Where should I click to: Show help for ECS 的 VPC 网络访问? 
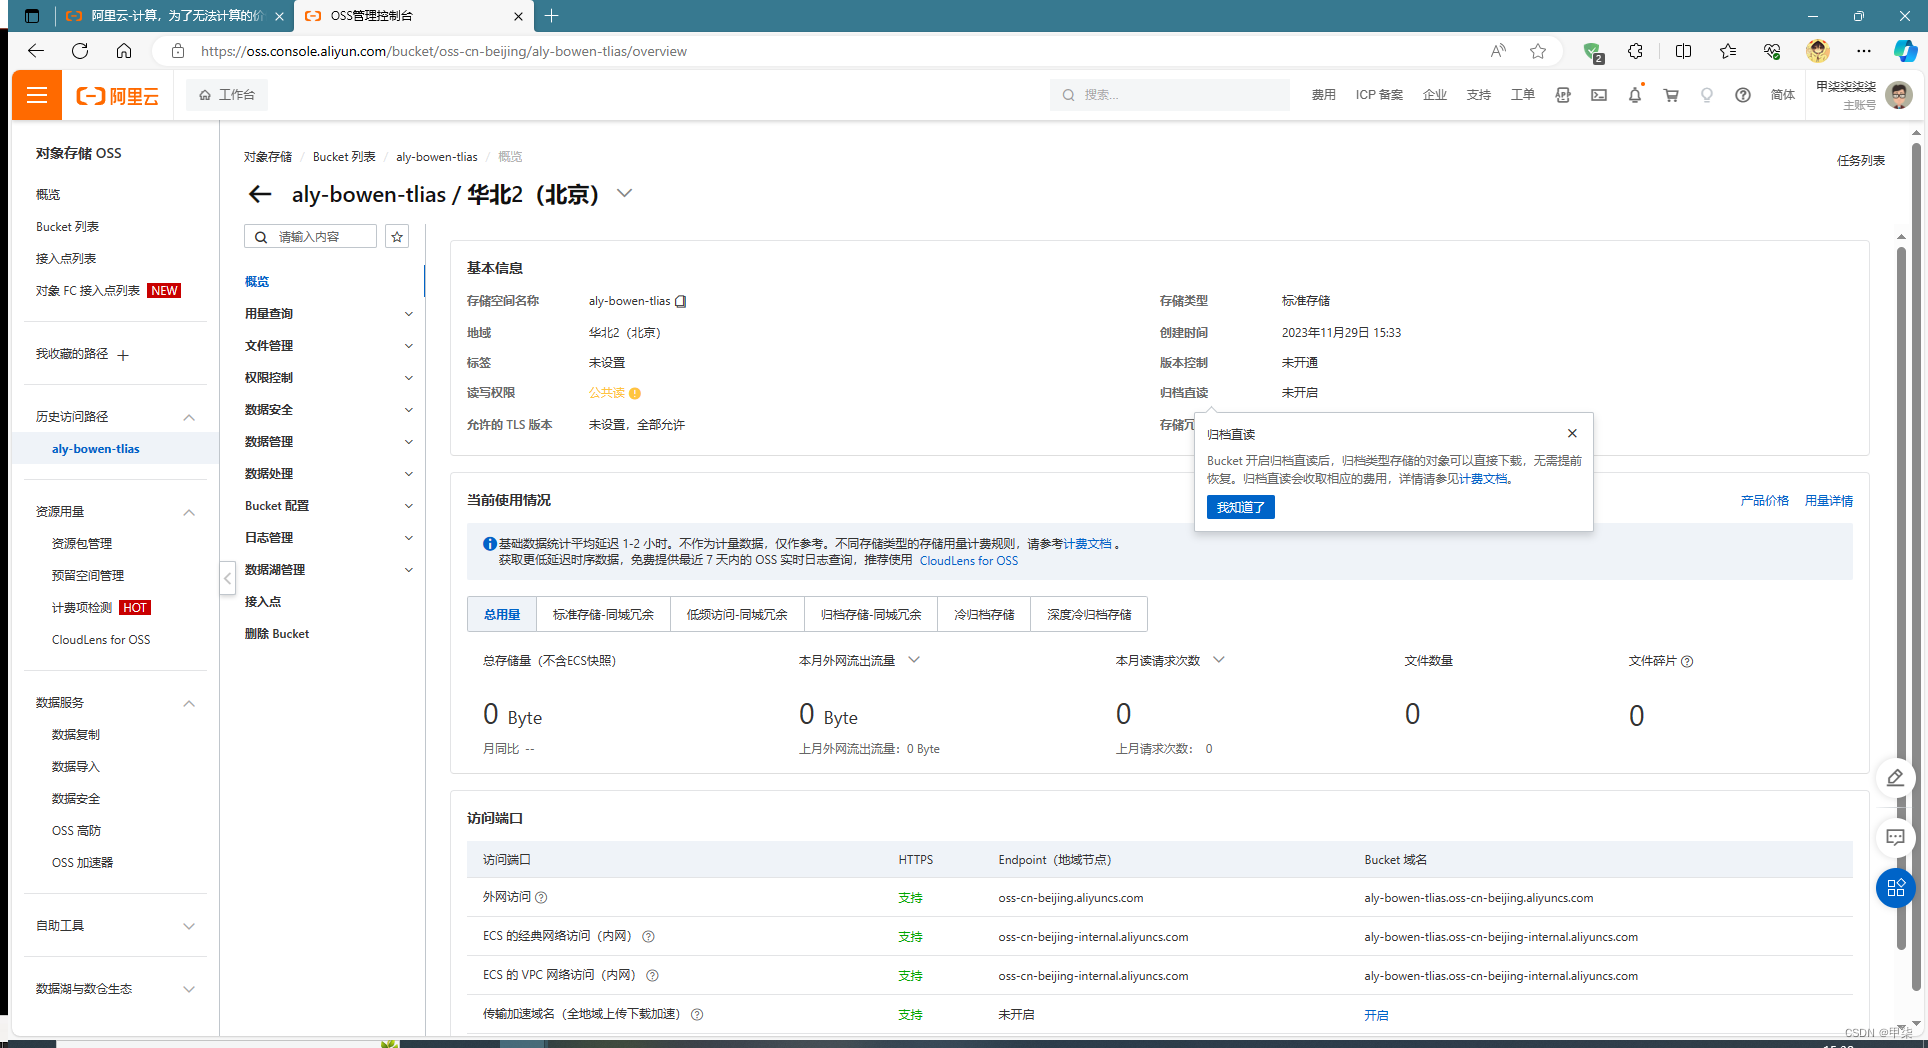(x=652, y=976)
